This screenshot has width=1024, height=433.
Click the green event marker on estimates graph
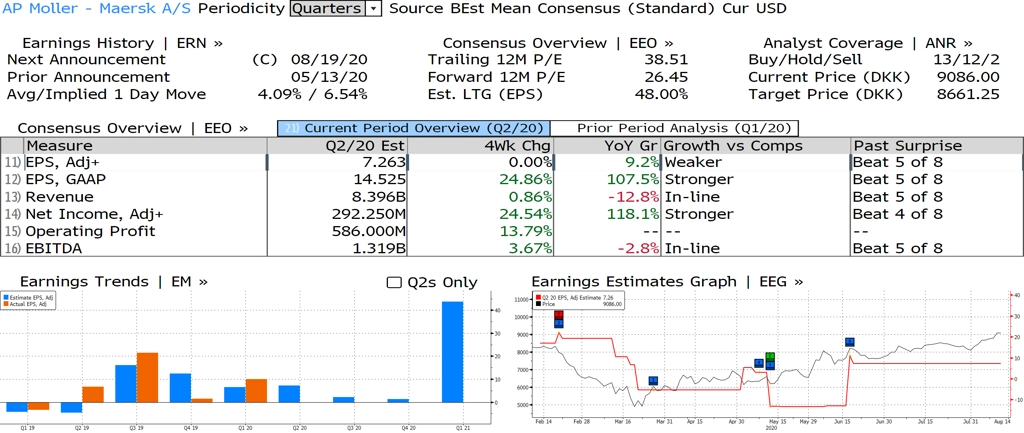[x=770, y=357]
